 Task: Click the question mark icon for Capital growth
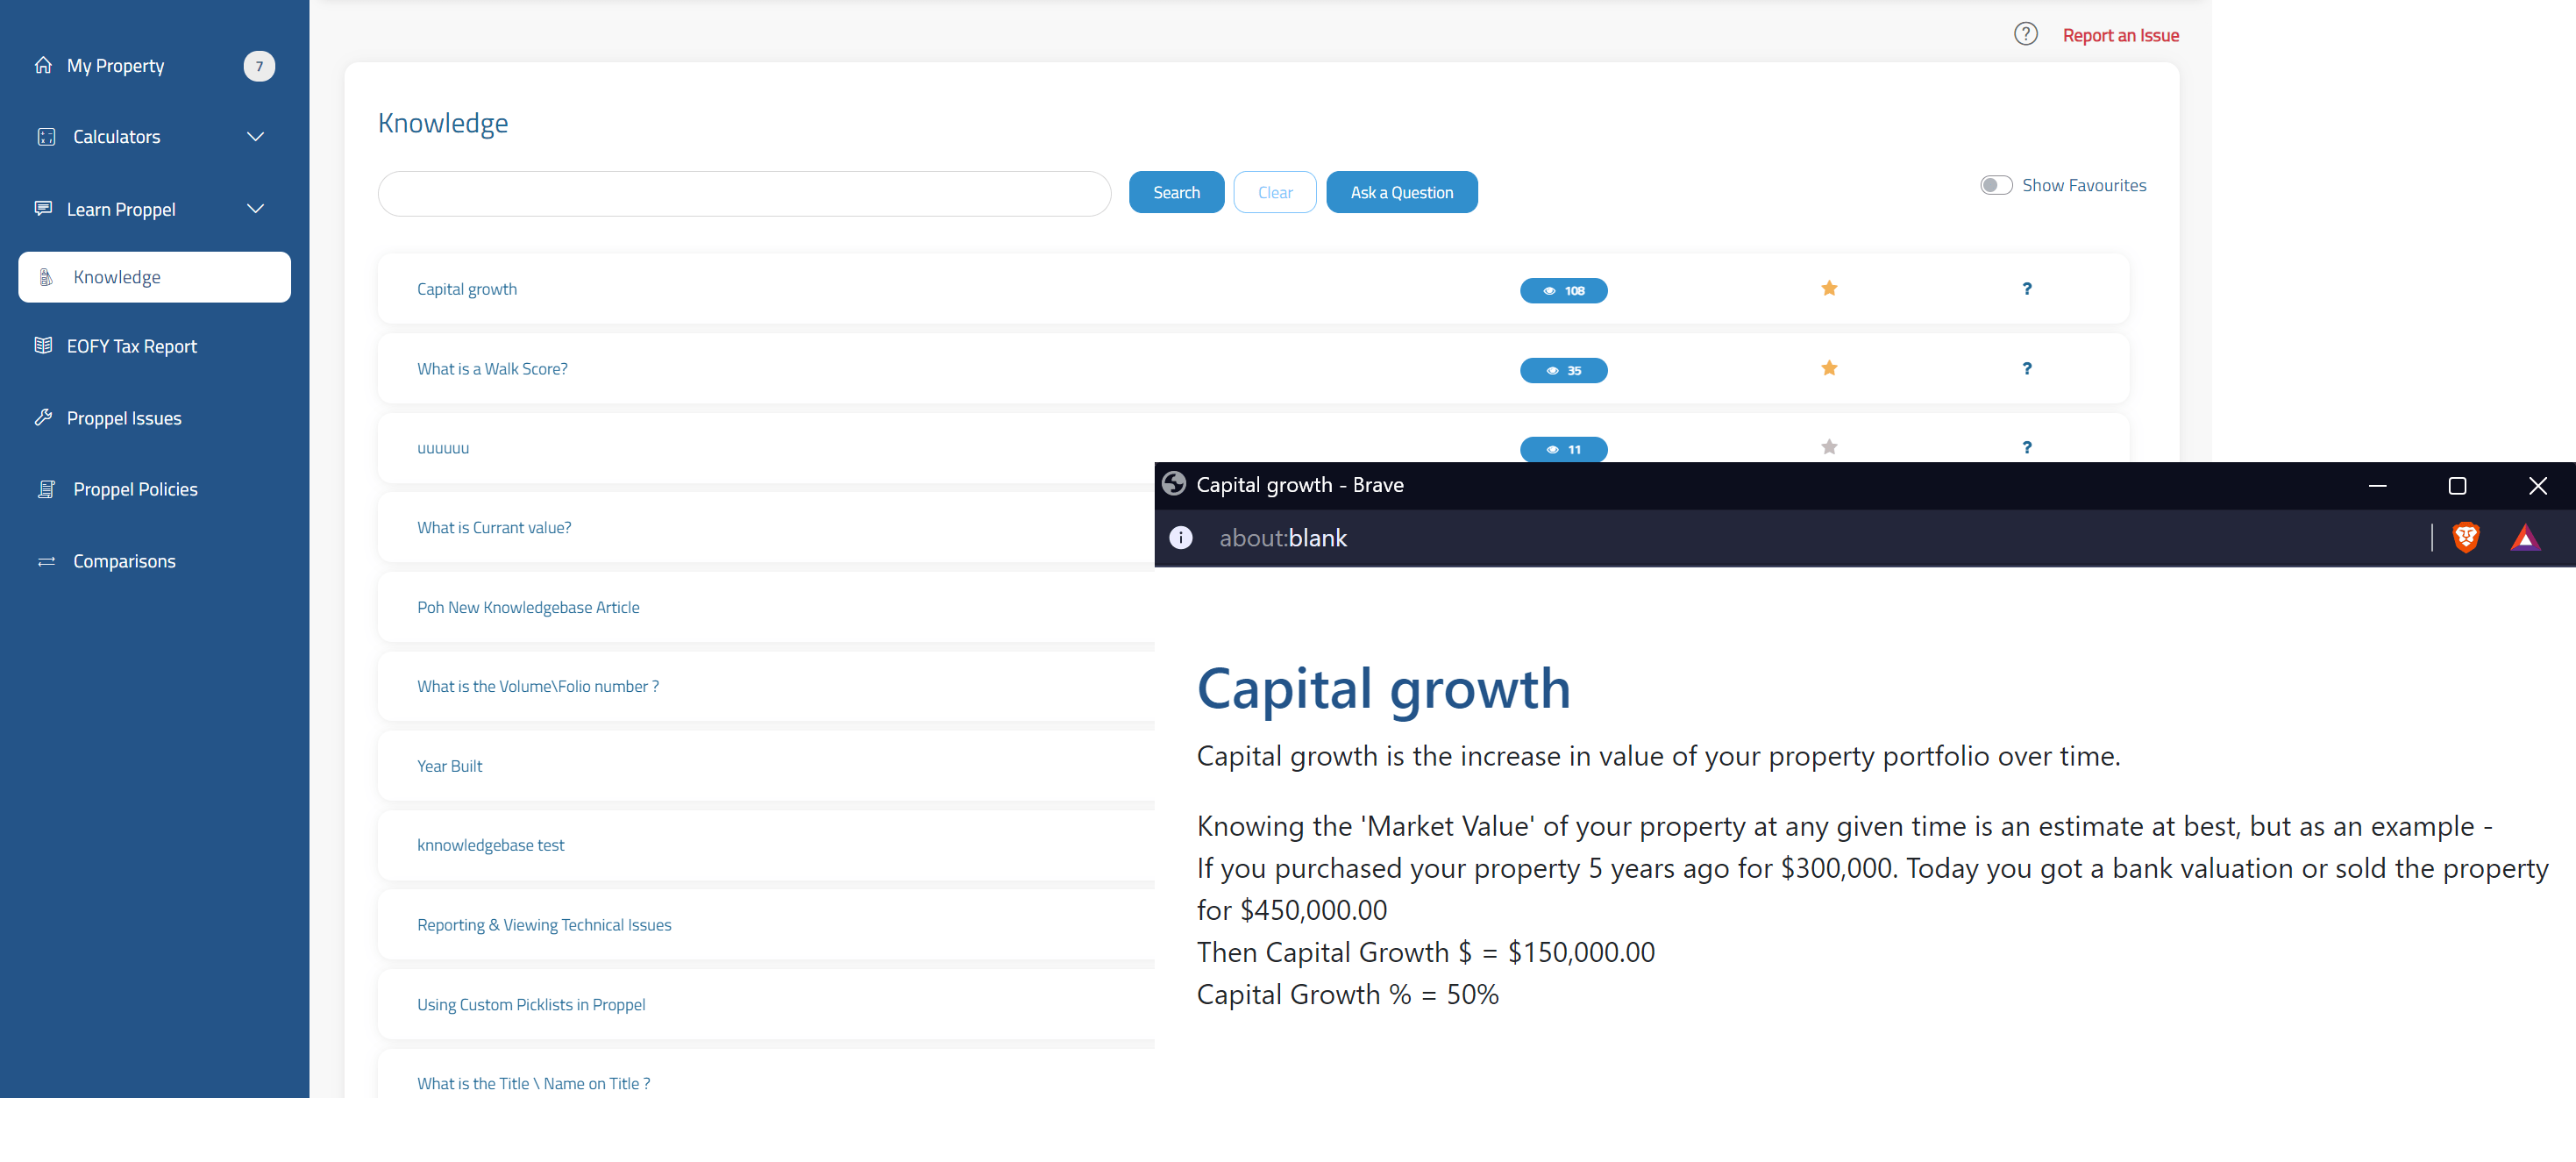pos(2026,289)
